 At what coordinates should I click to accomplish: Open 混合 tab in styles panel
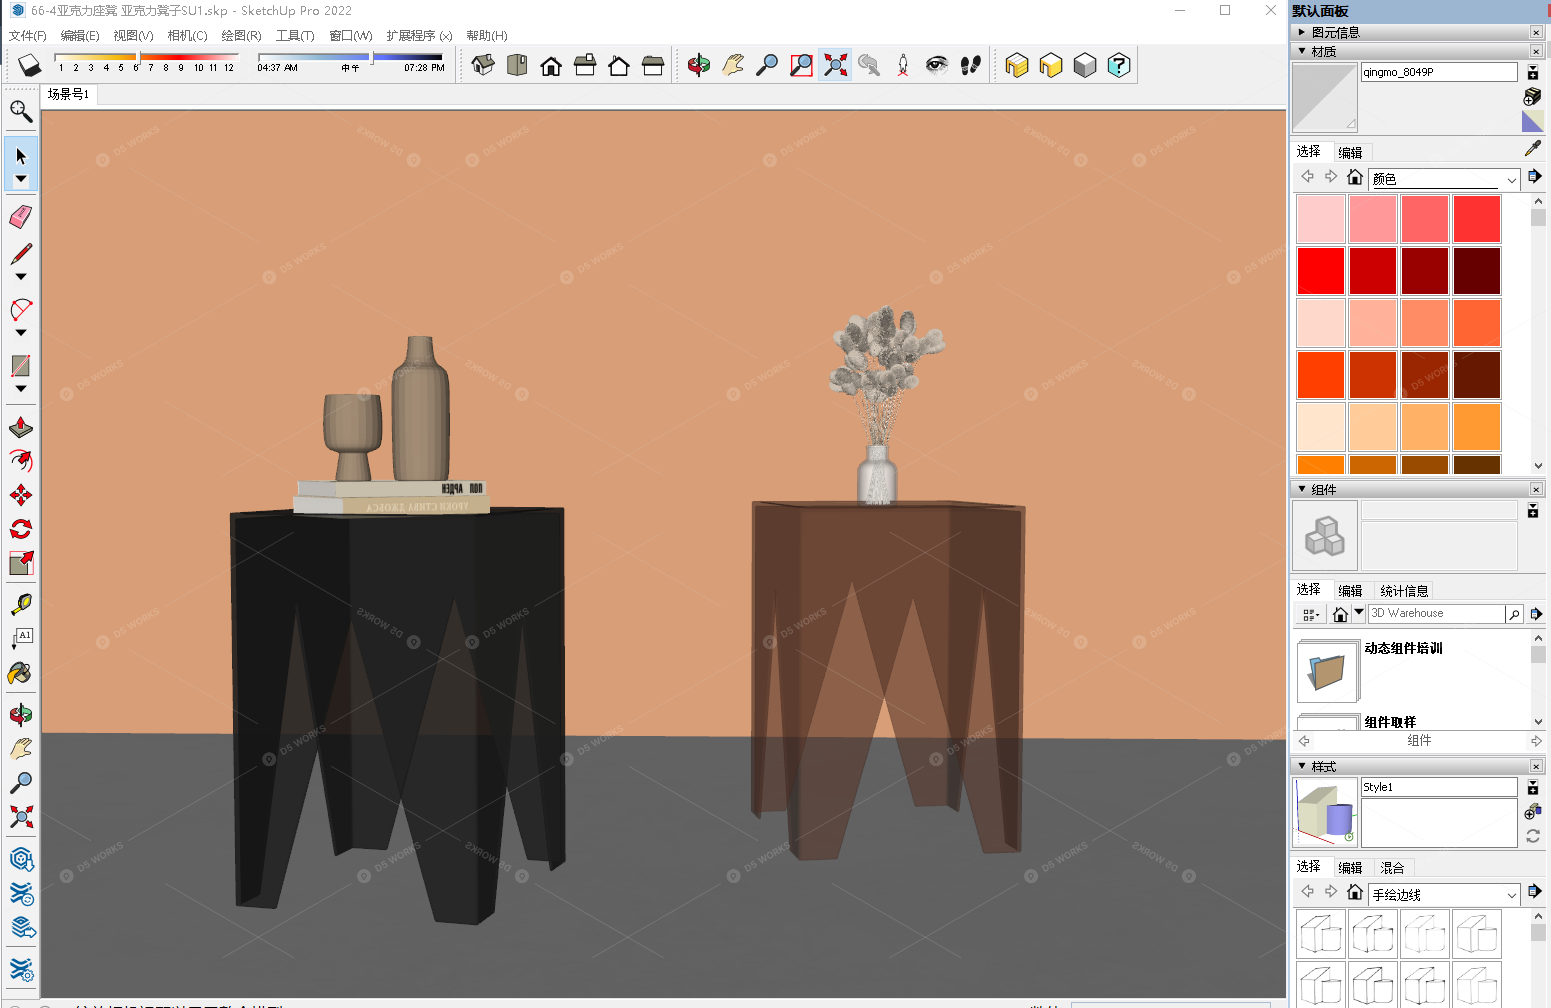(x=1392, y=868)
